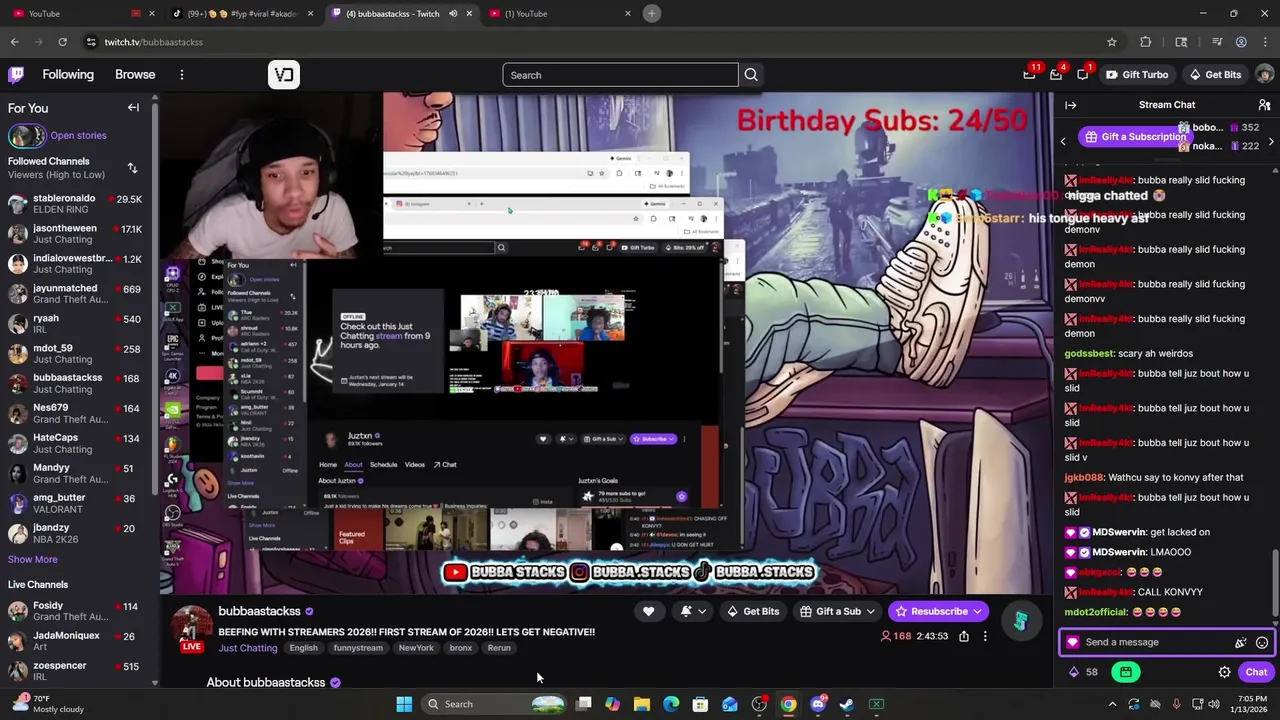1280x720 pixels.
Task: Open File Explorer in taskbar
Action: tap(642, 704)
